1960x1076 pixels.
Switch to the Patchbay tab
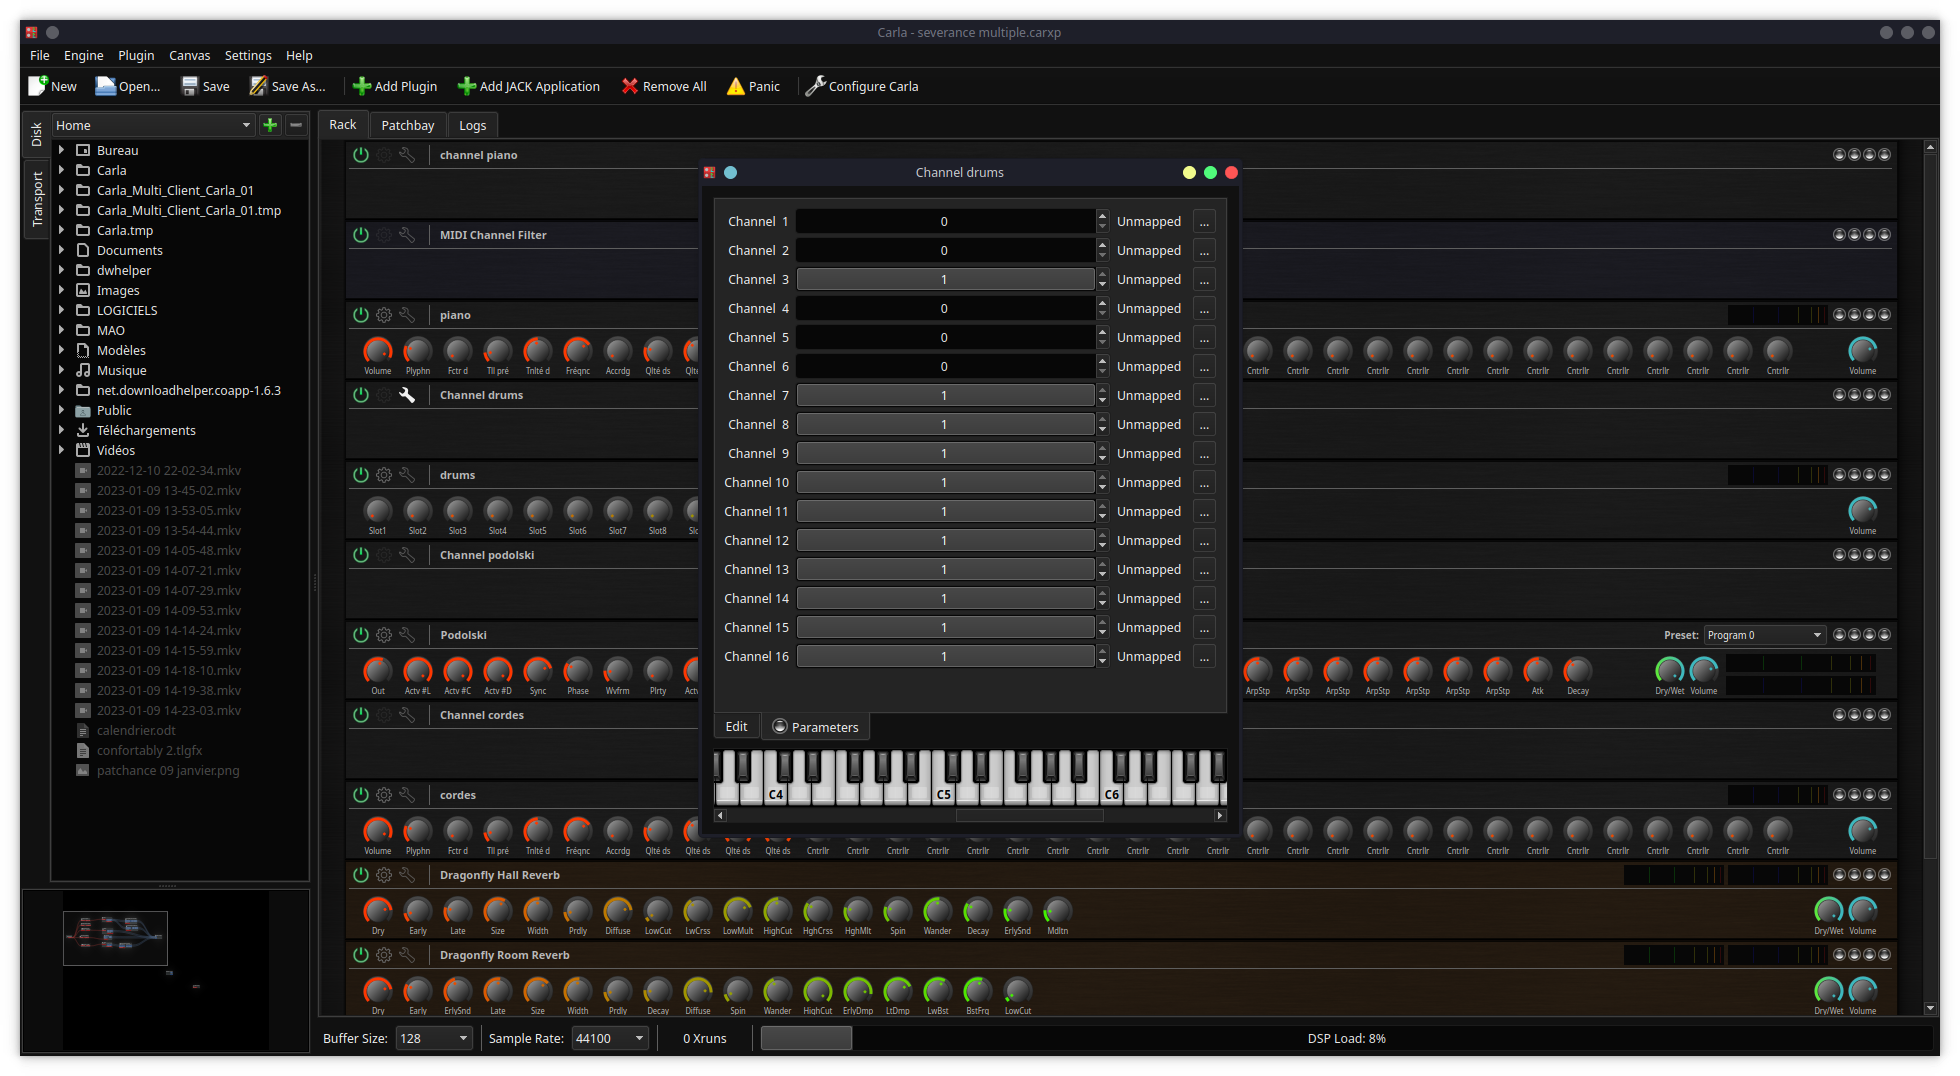tap(407, 125)
